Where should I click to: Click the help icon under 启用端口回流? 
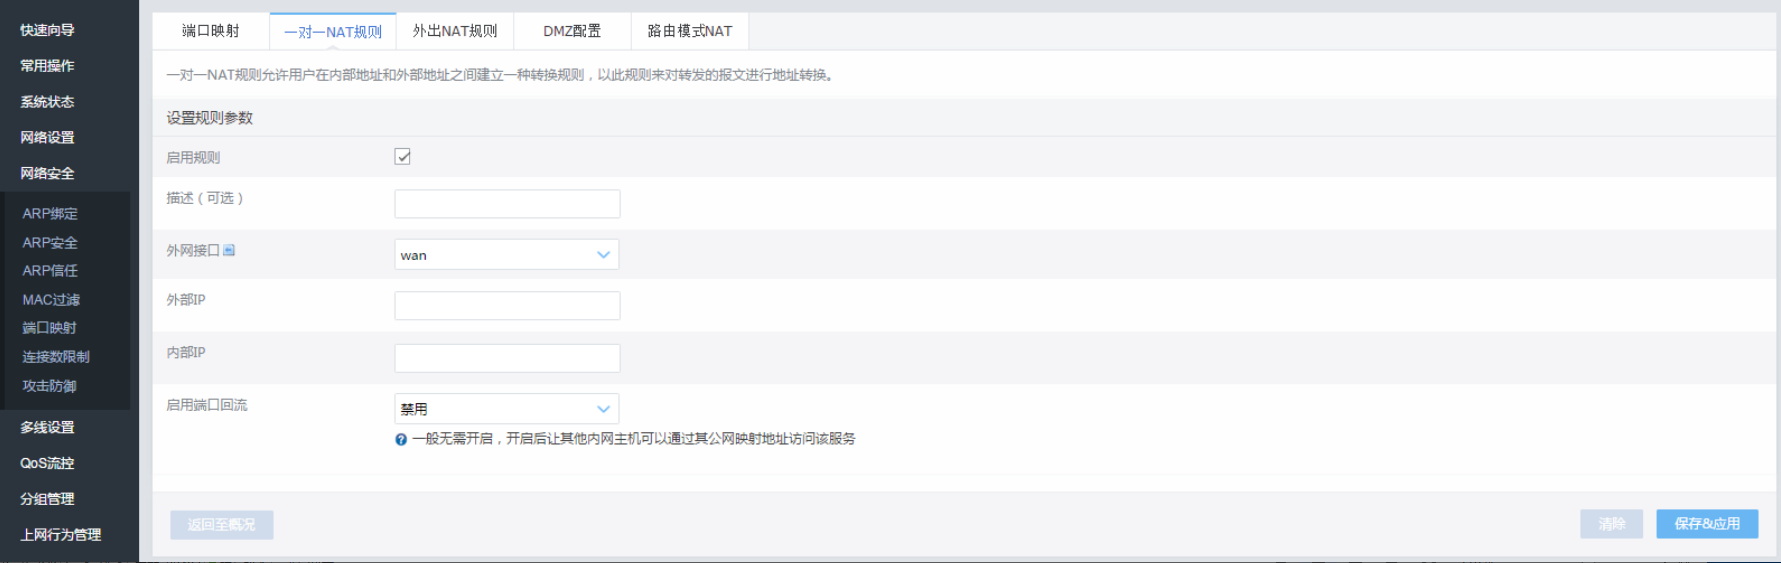tap(401, 439)
